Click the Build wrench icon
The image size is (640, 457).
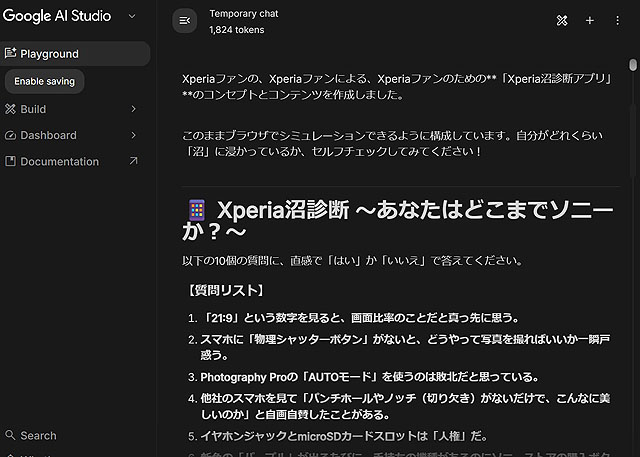pos(11,109)
